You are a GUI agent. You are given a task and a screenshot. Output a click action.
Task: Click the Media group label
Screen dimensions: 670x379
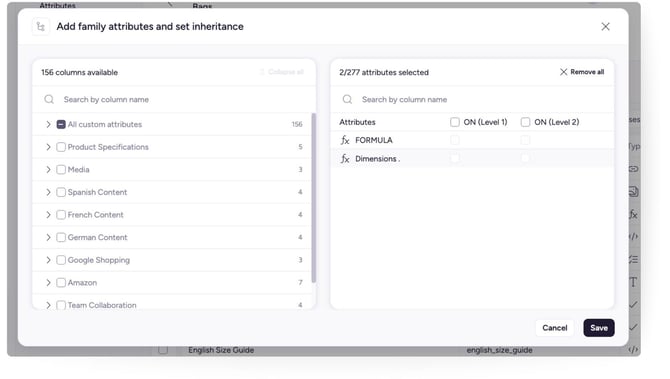coord(79,170)
